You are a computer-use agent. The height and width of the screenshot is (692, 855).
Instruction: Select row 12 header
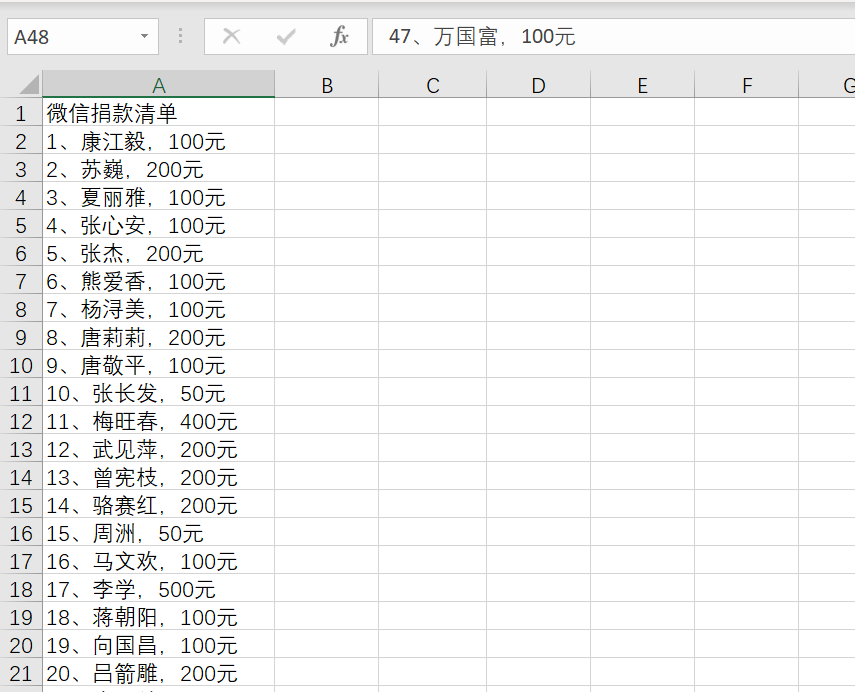click(x=21, y=422)
